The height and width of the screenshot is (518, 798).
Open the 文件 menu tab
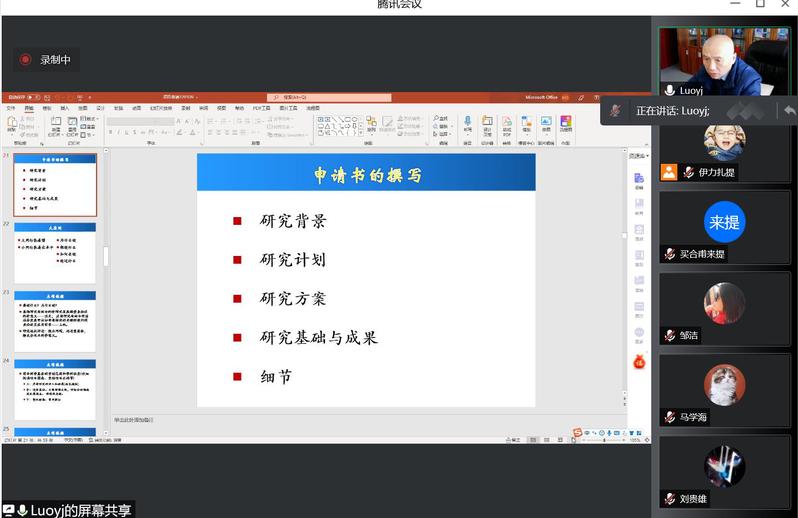tap(11, 108)
